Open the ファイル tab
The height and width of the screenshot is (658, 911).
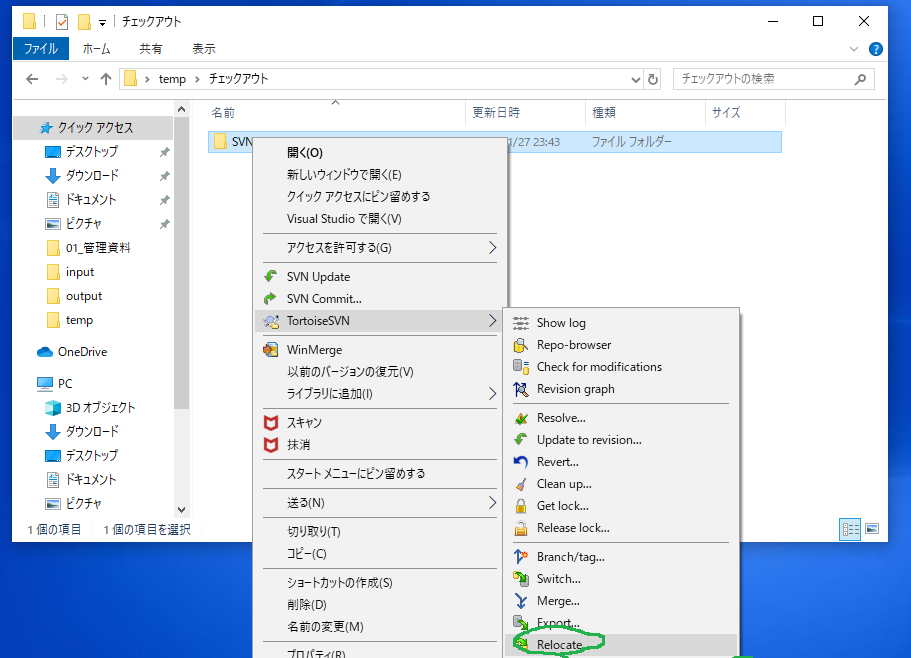(41, 49)
